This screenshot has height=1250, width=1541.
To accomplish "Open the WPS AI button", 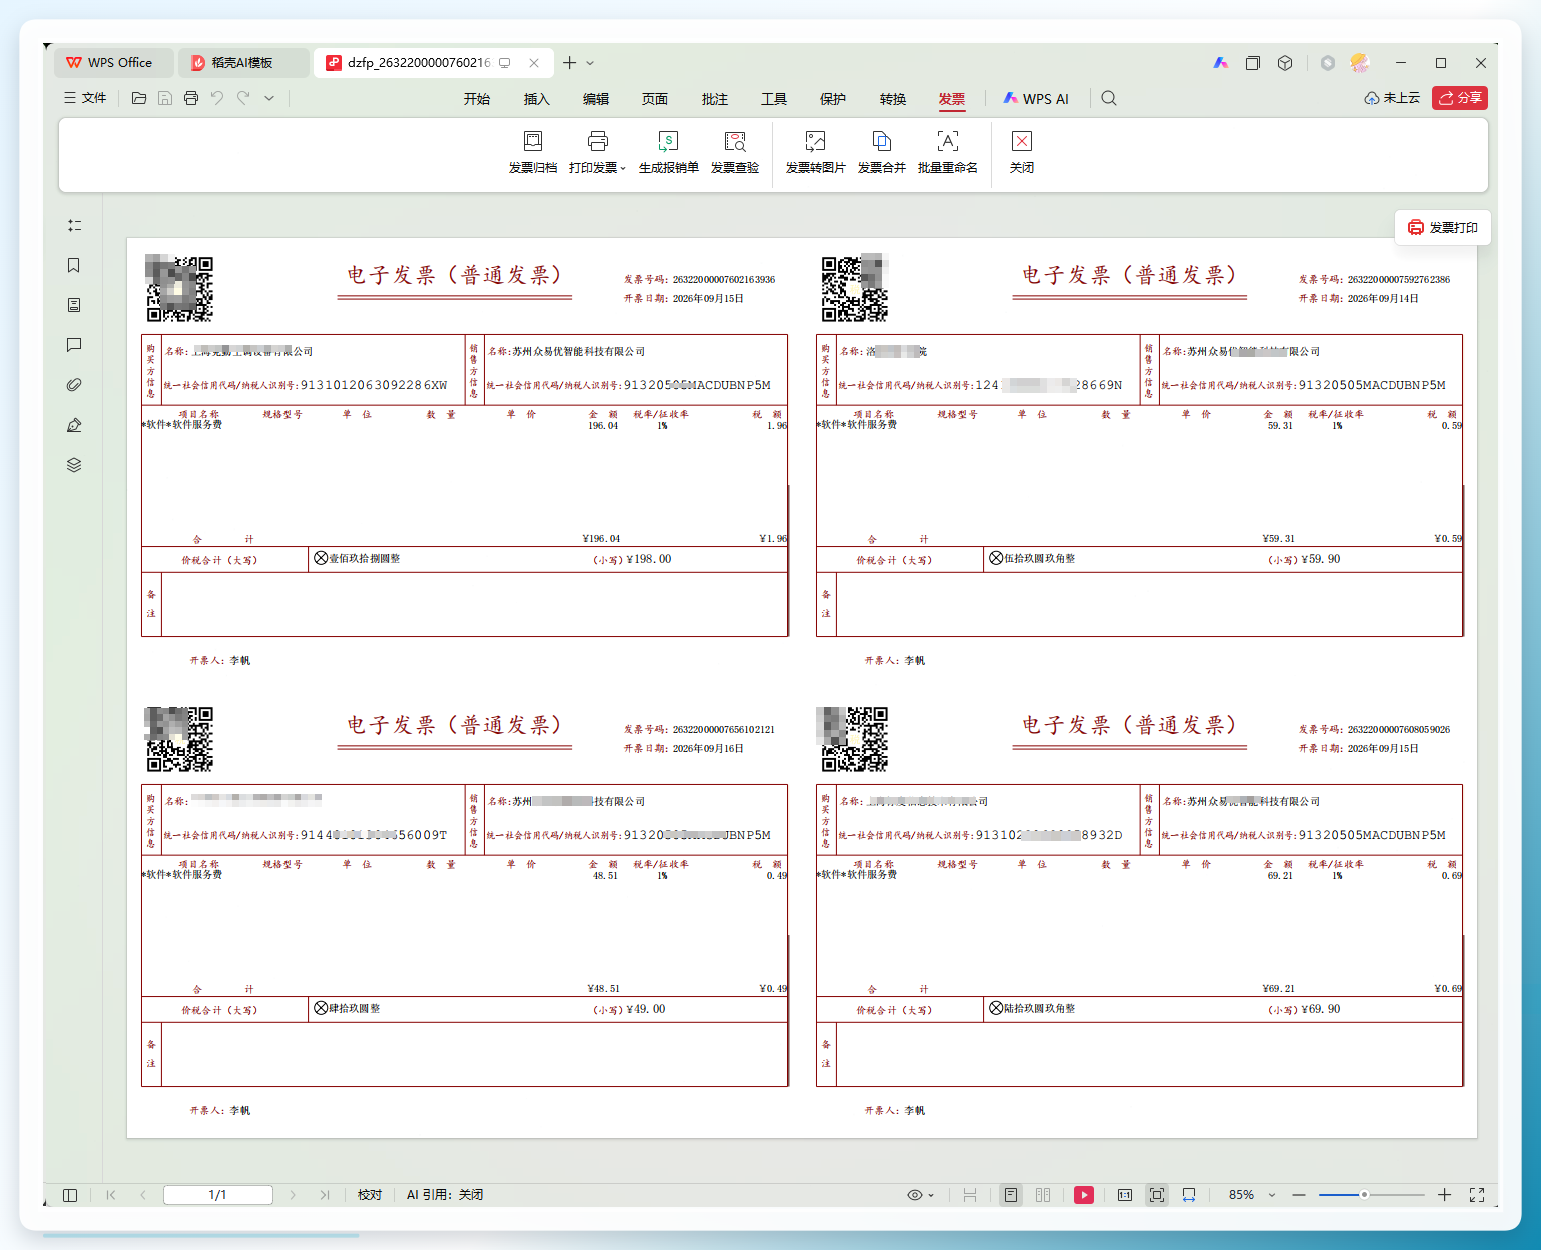I will (x=1036, y=99).
